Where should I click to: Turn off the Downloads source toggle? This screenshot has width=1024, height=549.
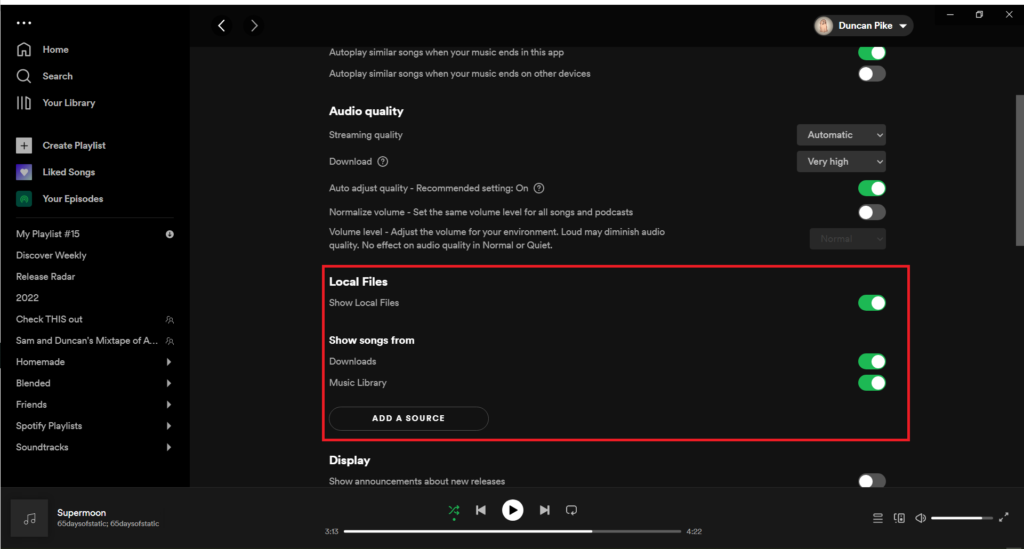pos(871,362)
